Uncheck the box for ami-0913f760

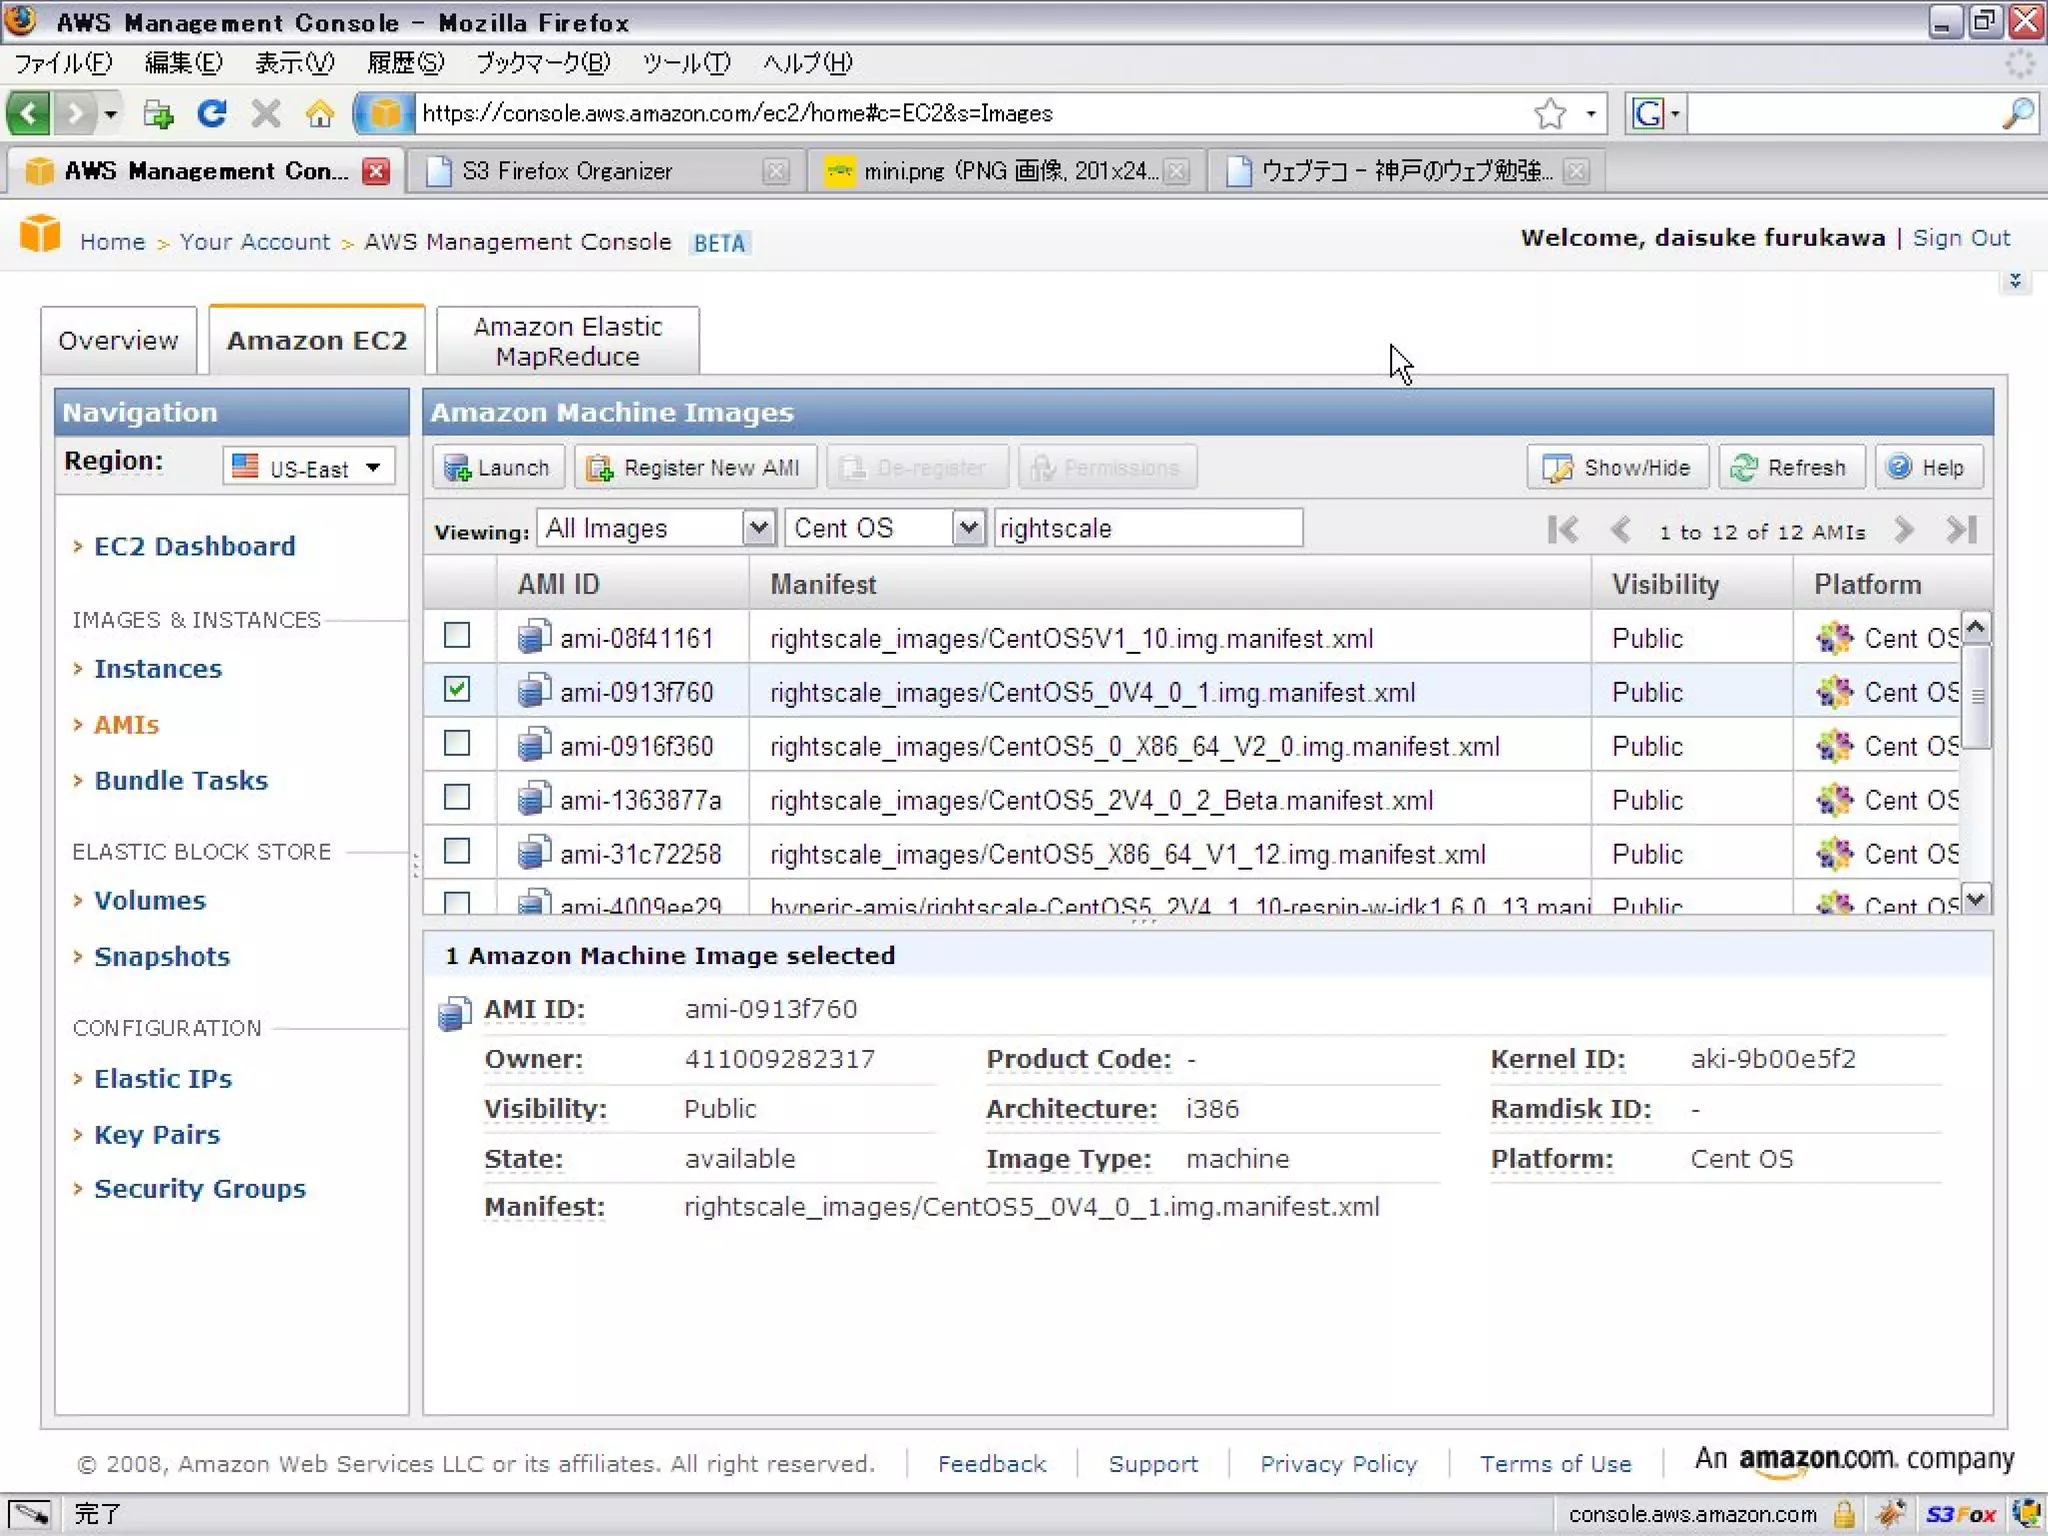[x=457, y=689]
